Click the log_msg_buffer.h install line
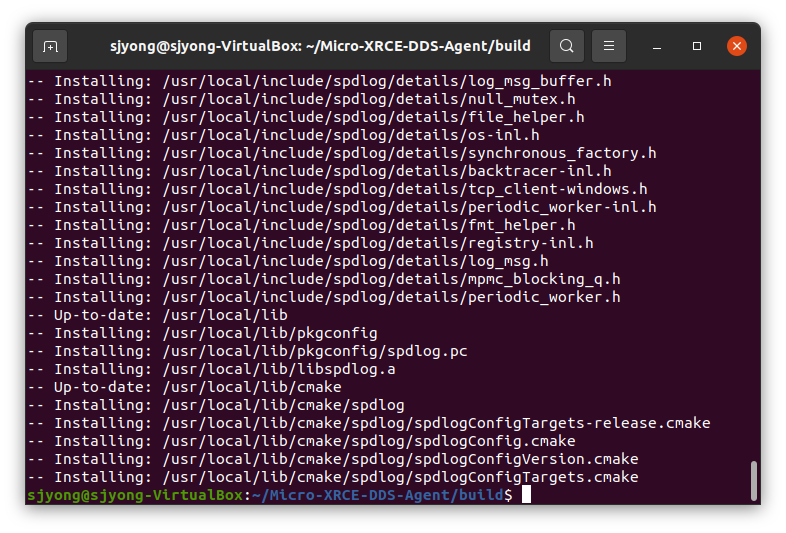The image size is (786, 533). click(x=320, y=81)
